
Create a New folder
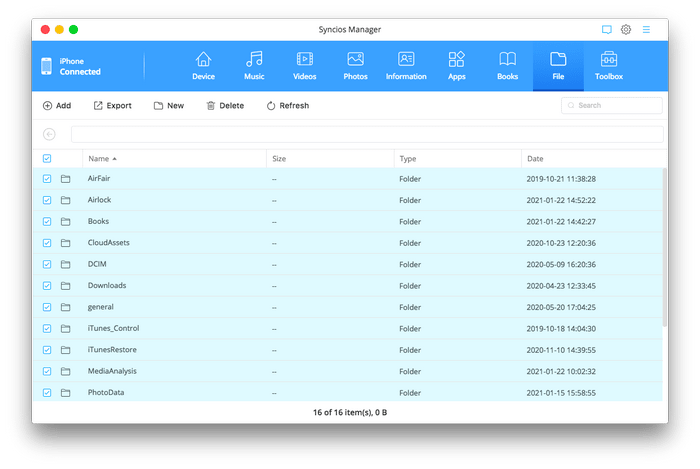click(x=169, y=106)
